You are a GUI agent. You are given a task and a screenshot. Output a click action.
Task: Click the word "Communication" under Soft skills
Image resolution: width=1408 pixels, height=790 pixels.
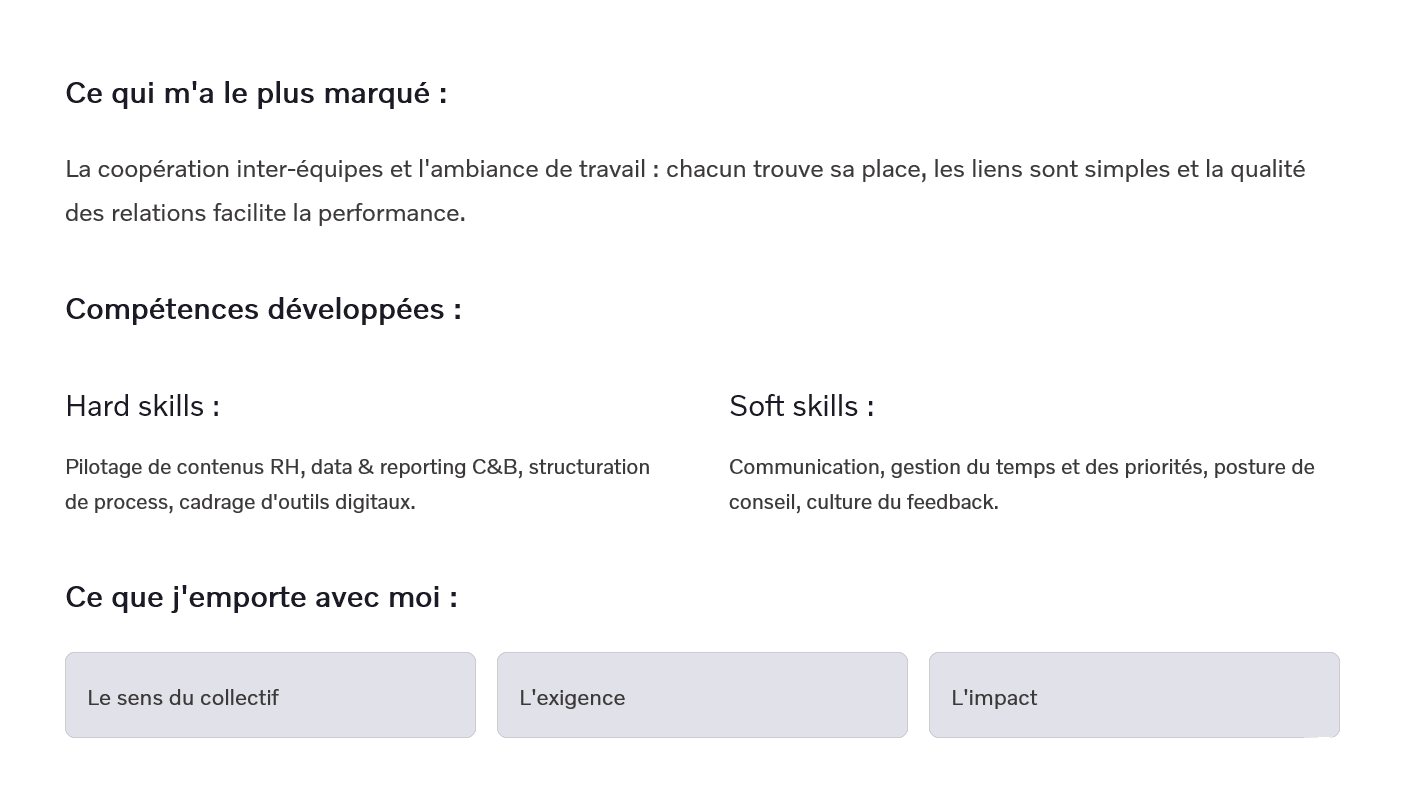click(x=804, y=467)
